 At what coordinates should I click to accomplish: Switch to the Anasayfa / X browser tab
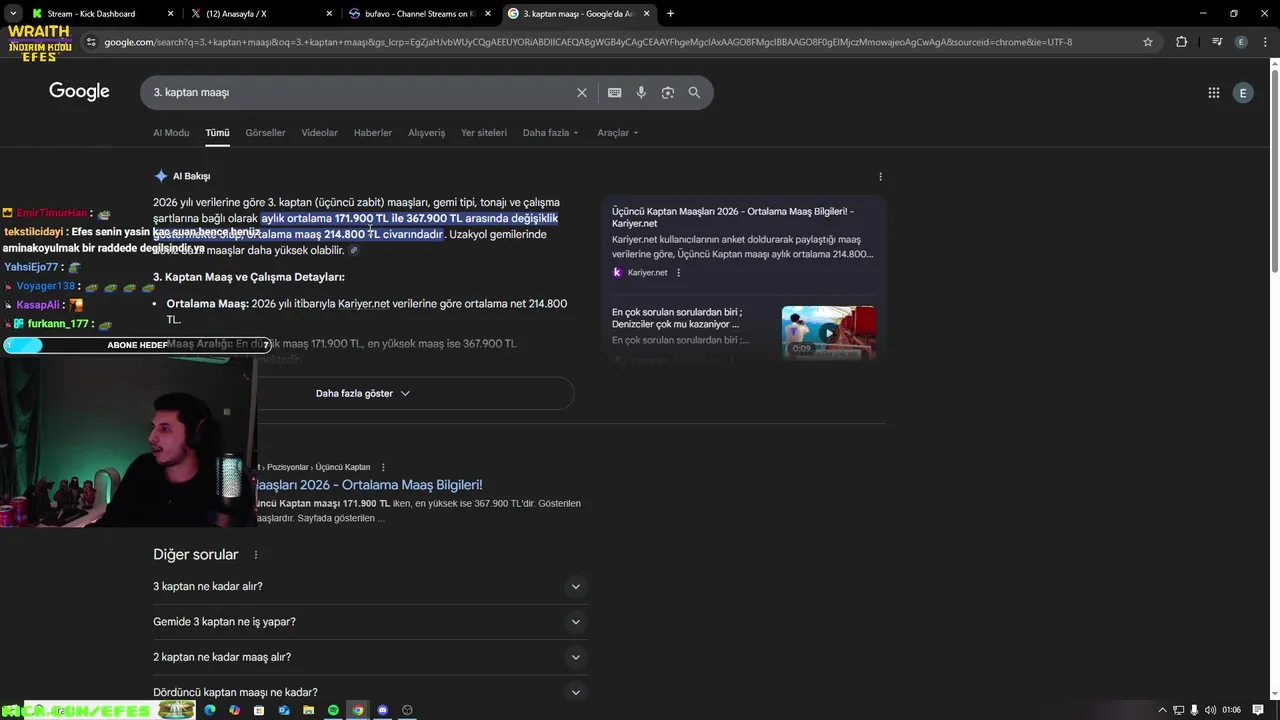pos(260,14)
